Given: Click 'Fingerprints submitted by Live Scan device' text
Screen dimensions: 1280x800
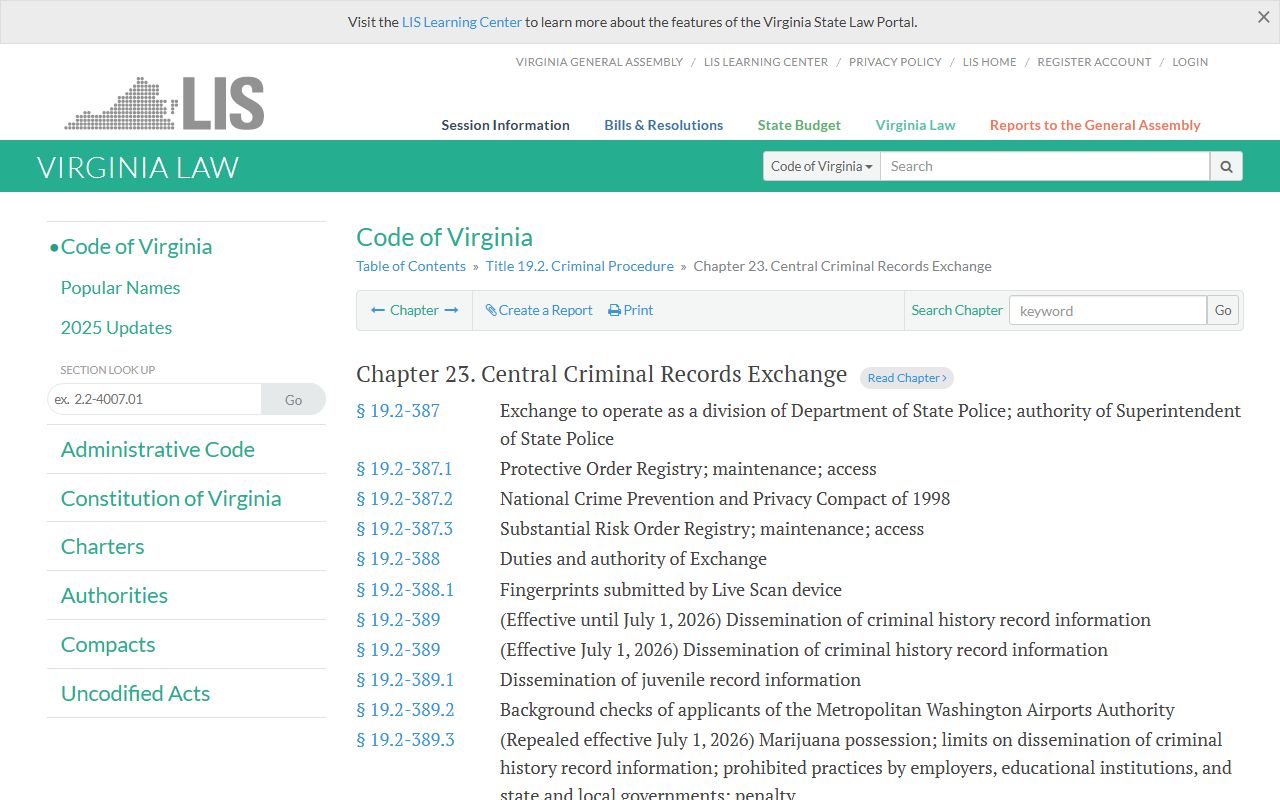Looking at the screenshot, I should pyautogui.click(x=671, y=589).
